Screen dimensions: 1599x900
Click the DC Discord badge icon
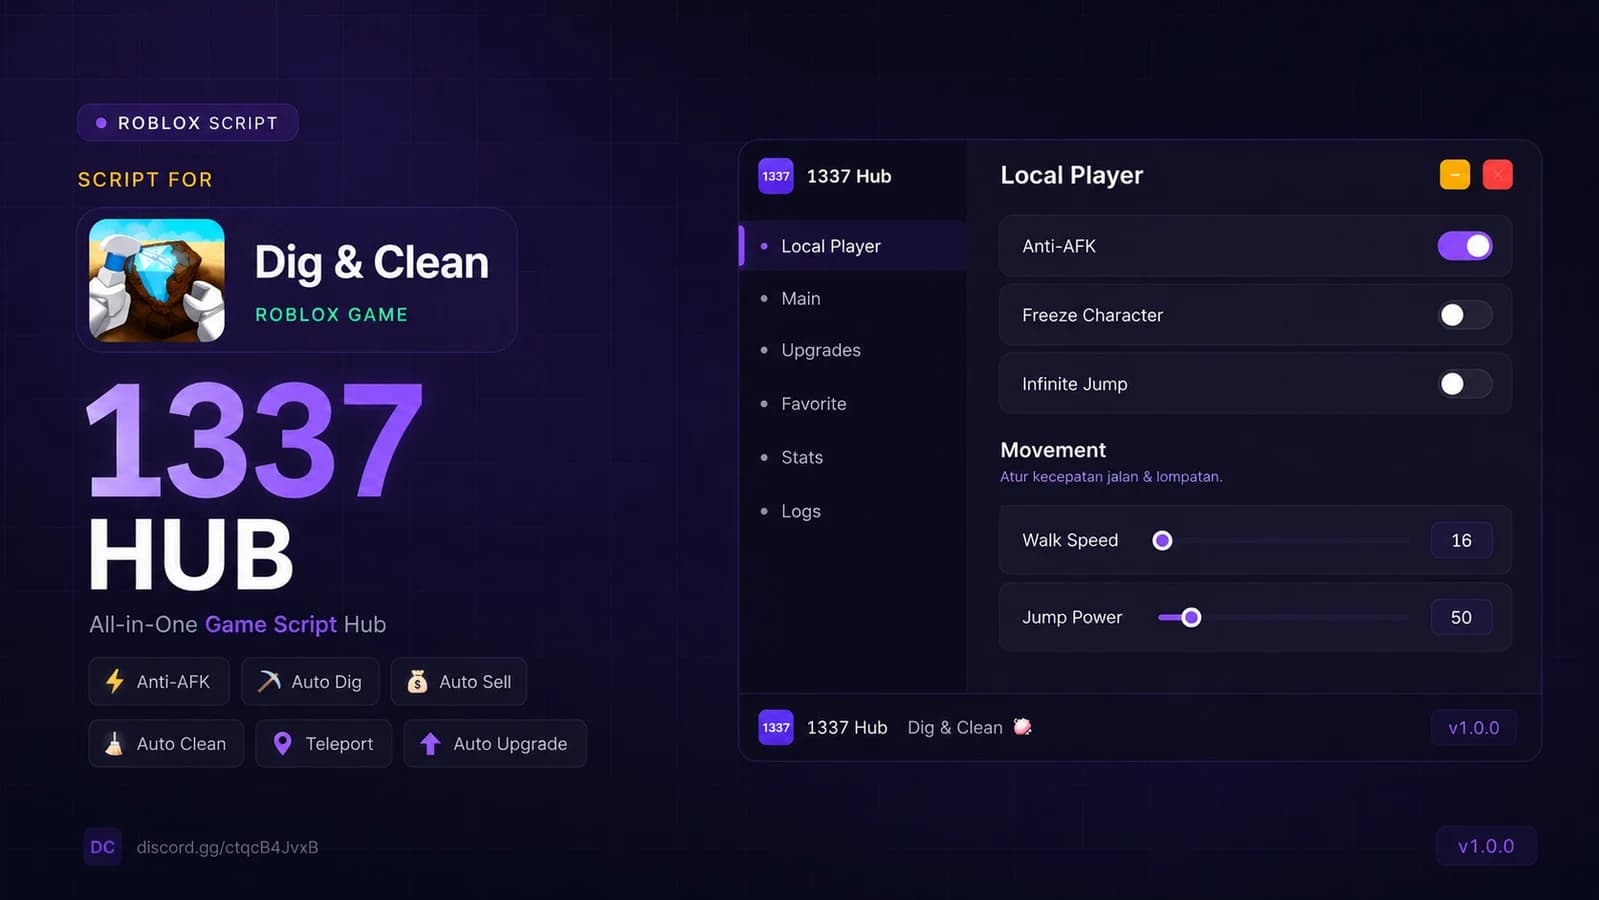pos(103,847)
